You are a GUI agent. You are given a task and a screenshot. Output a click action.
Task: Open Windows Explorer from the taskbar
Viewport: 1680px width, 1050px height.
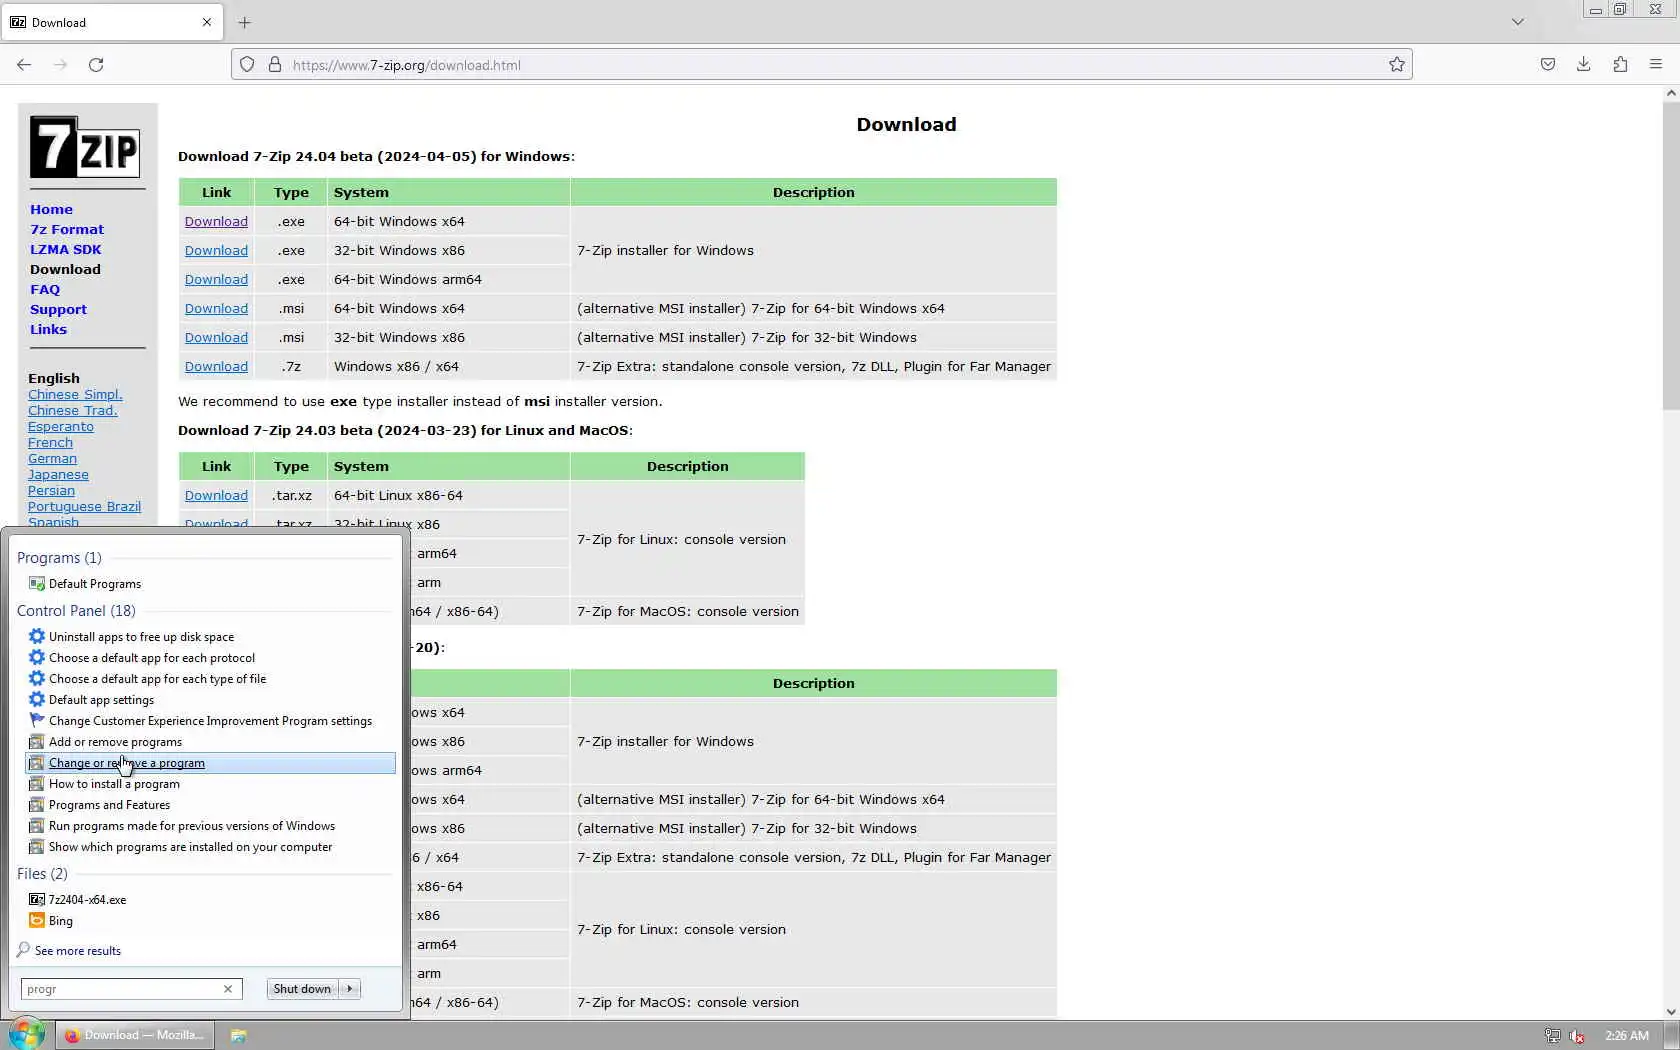239,1036
